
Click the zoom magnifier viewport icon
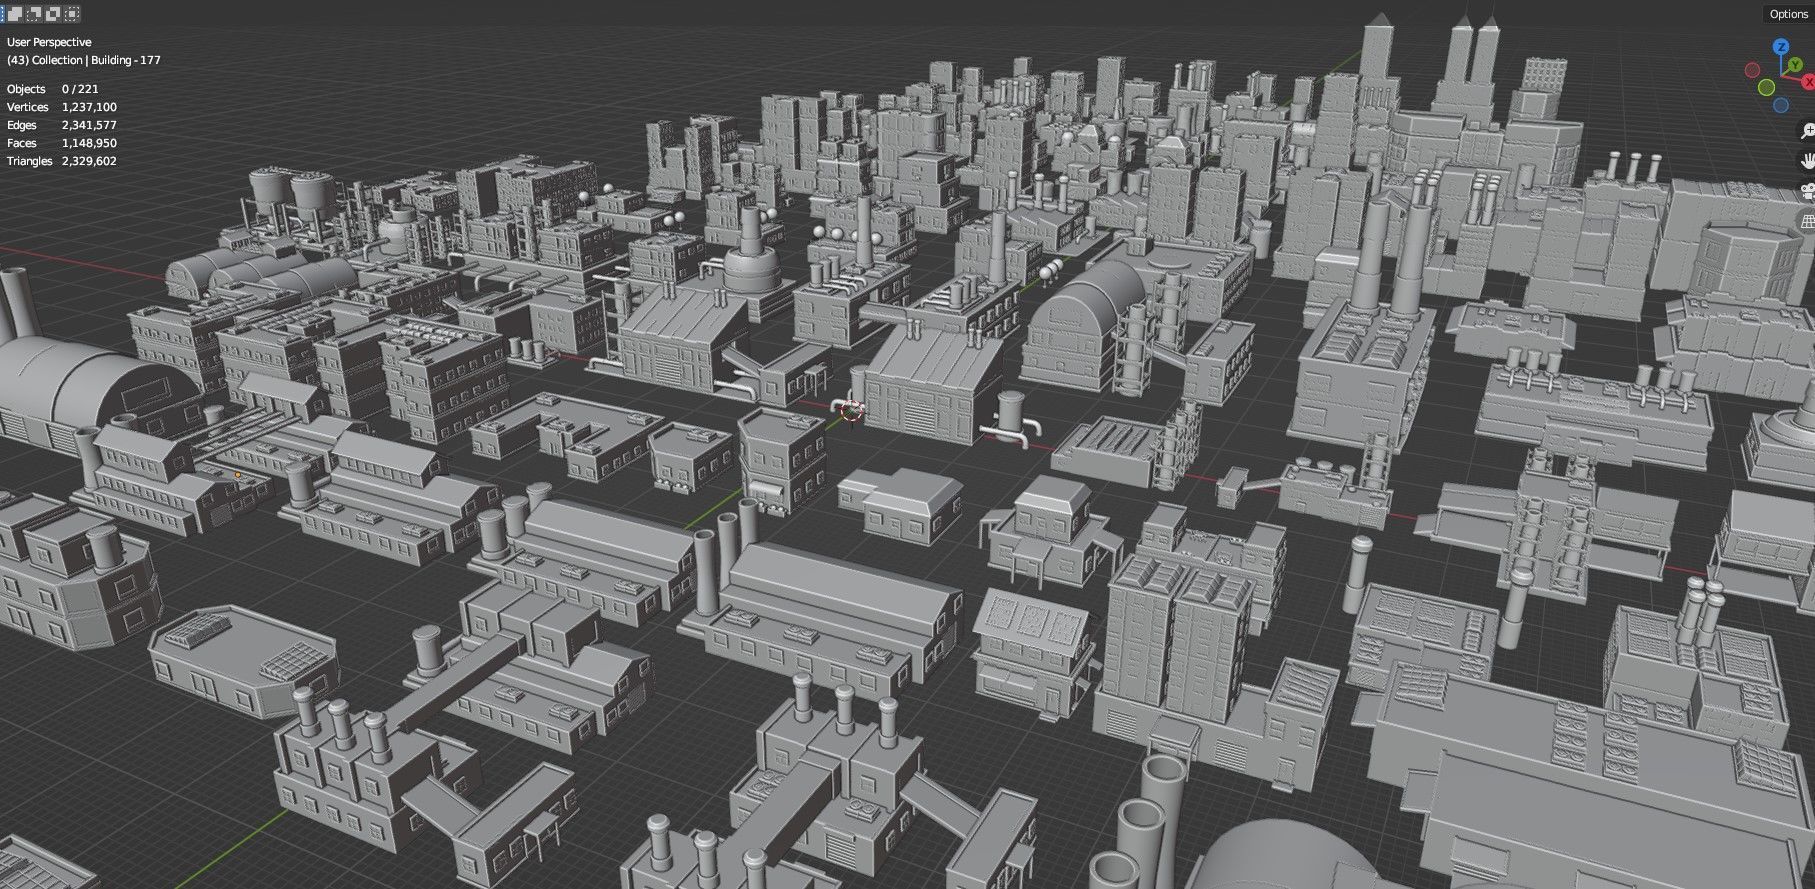tap(1807, 131)
